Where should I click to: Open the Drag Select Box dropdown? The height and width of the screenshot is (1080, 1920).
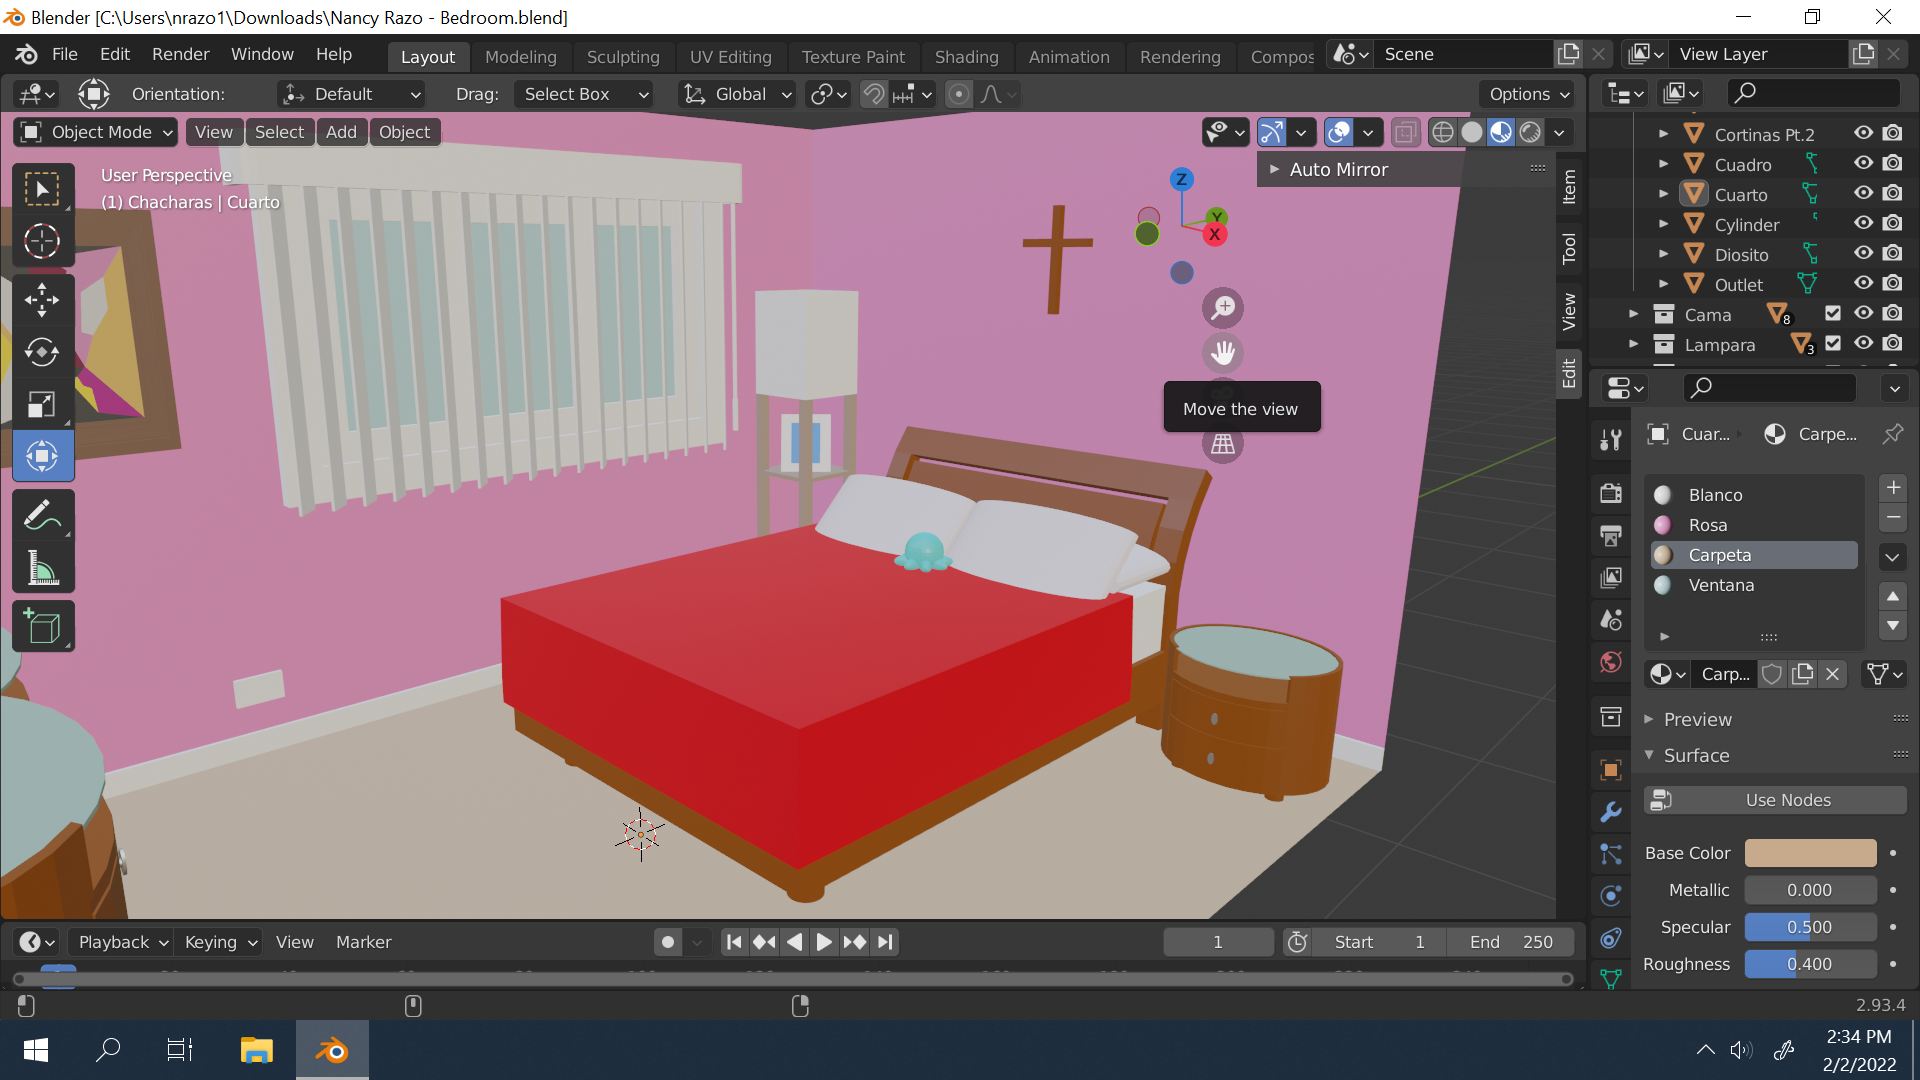[x=584, y=94]
